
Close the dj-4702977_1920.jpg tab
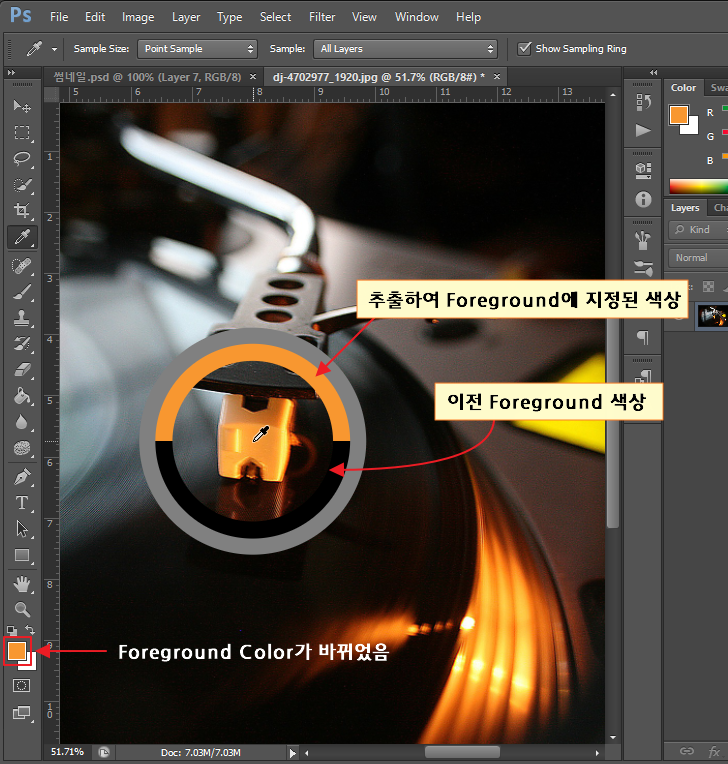pos(497,76)
